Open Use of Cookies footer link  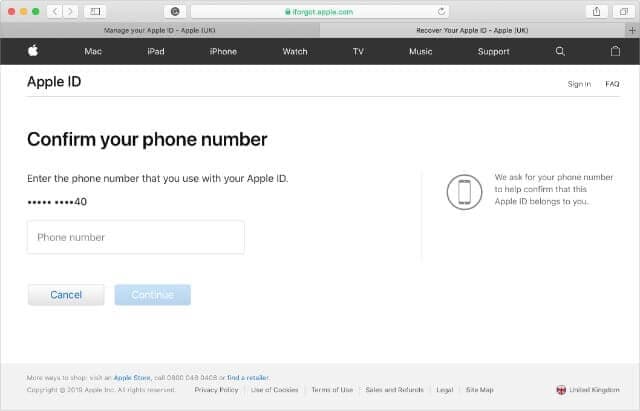[x=275, y=390]
